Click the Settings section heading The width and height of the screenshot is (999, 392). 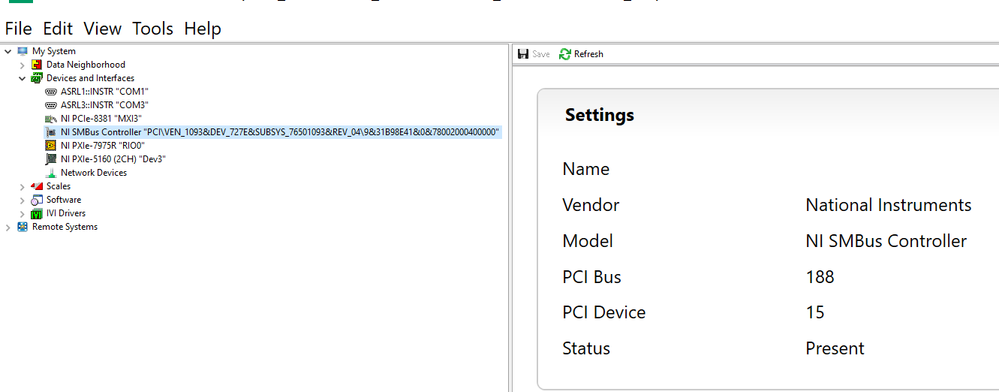point(600,115)
